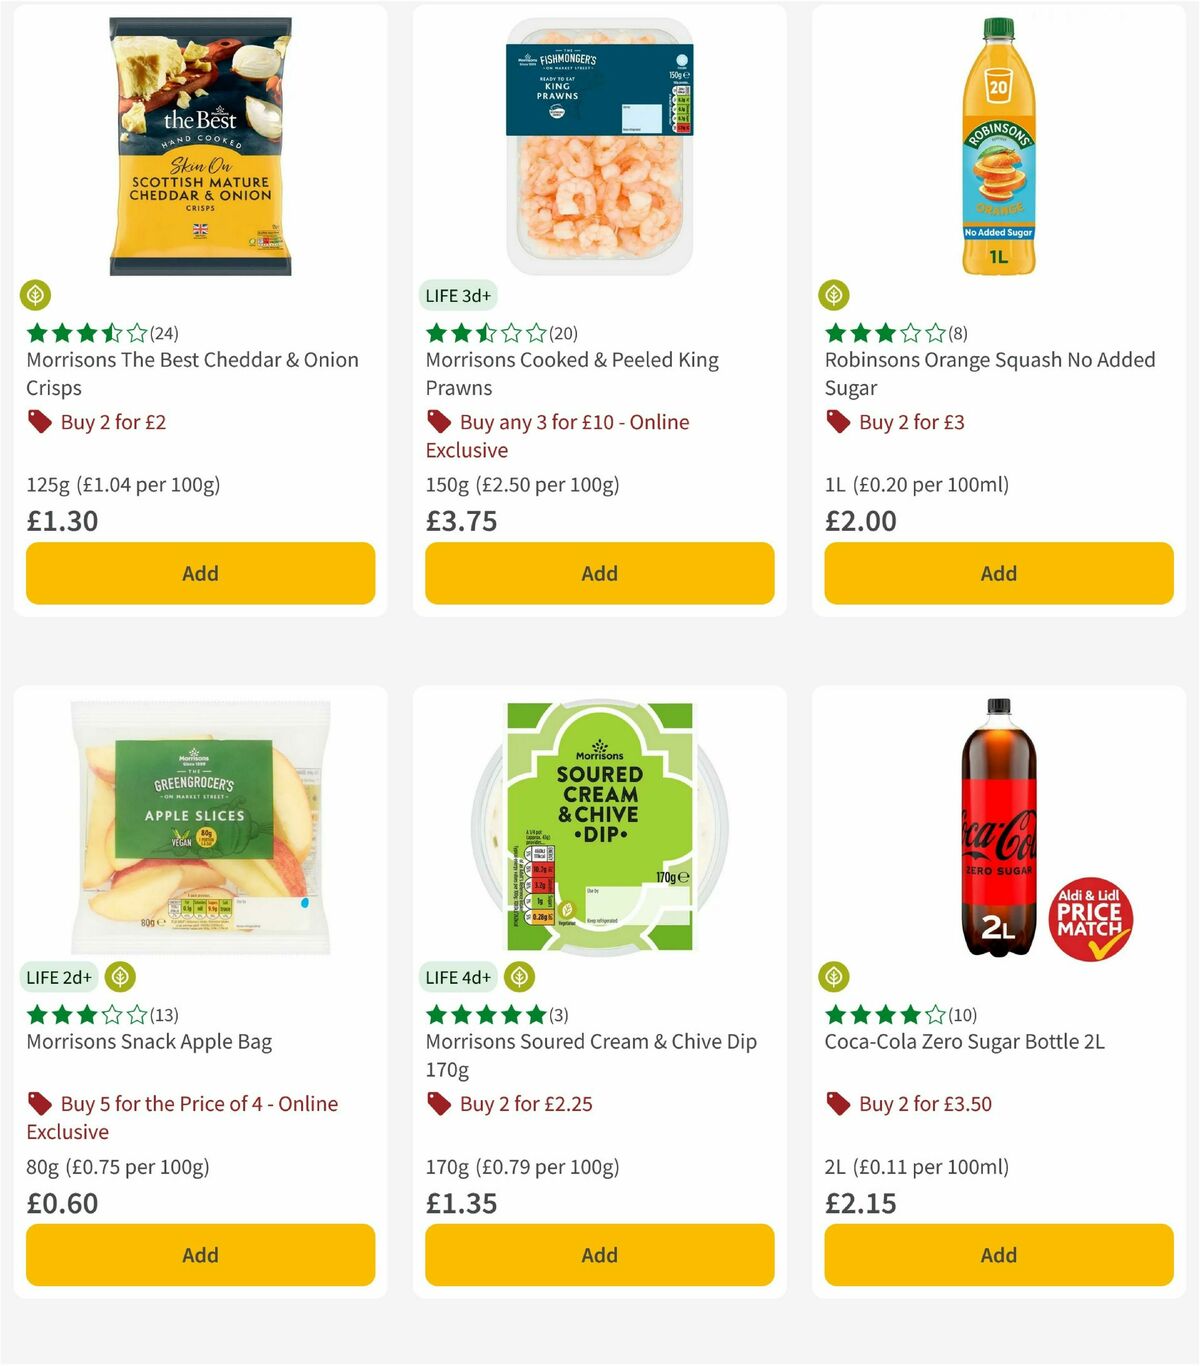Image resolution: width=1200 pixels, height=1366 pixels.
Task: Click the leaf icon on the Soured Cream Dip card
Action: [x=518, y=977]
